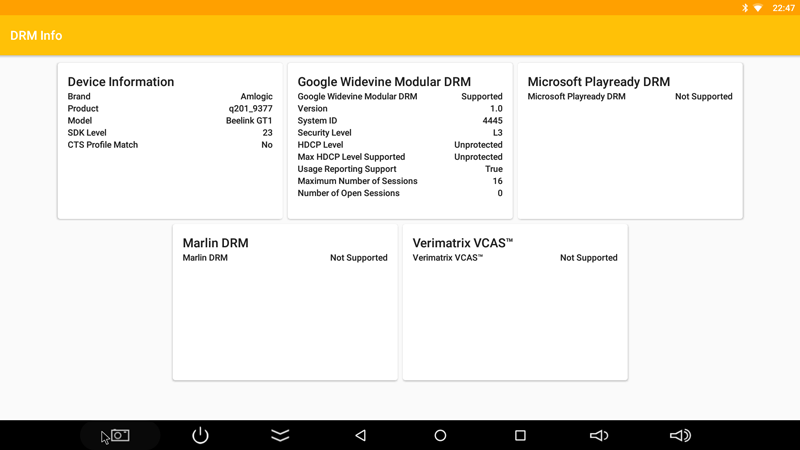
Task: Tap the 22:47 clock
Action: 784,8
